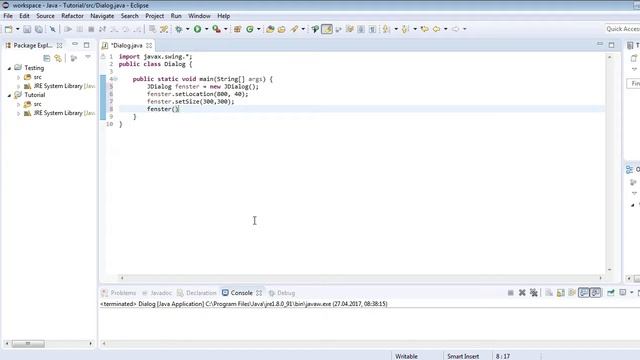Open the Refactor menu

pyautogui.click(x=72, y=16)
